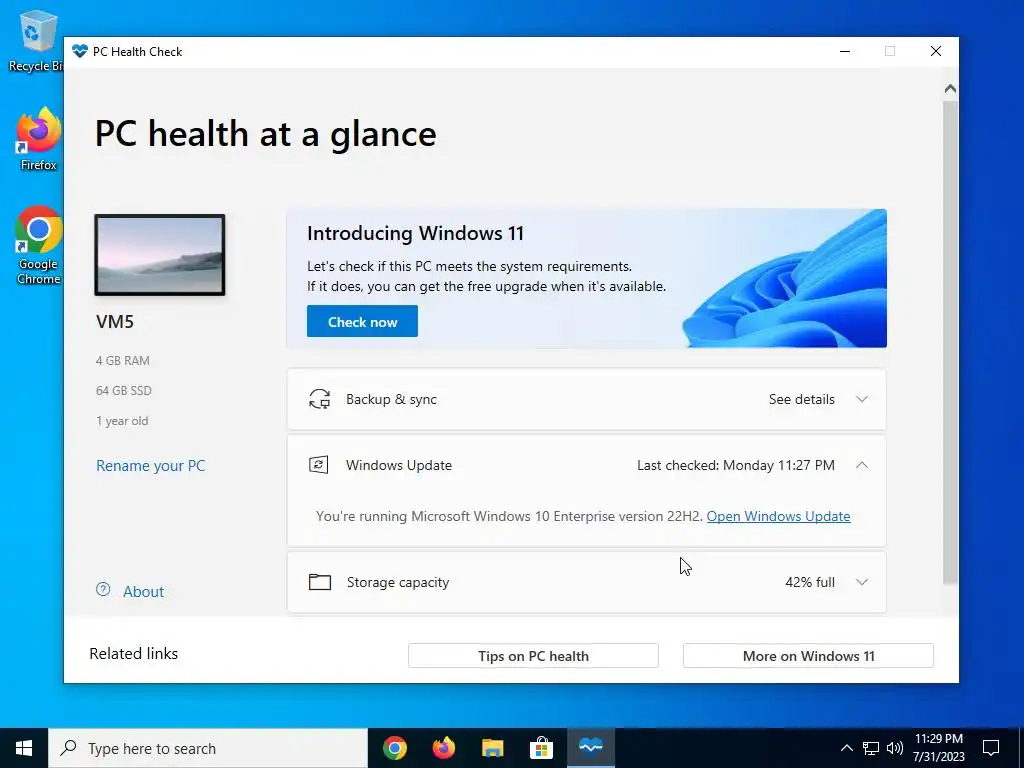Click the VM5 PC name

point(115,321)
